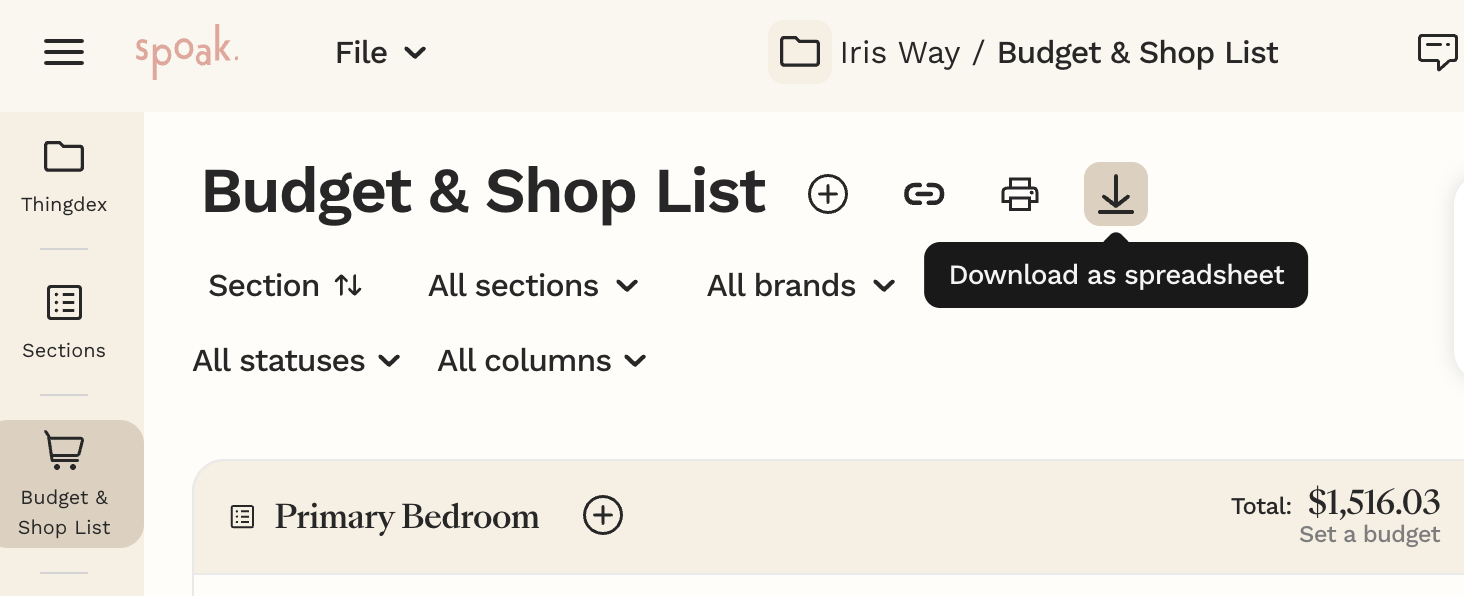Open the Iris Way project folder icon
The width and height of the screenshot is (1464, 596).
point(800,52)
